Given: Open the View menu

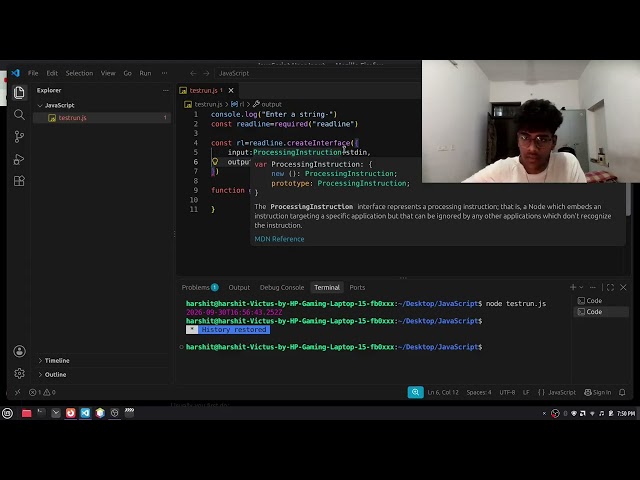Looking at the screenshot, I should click(108, 73).
